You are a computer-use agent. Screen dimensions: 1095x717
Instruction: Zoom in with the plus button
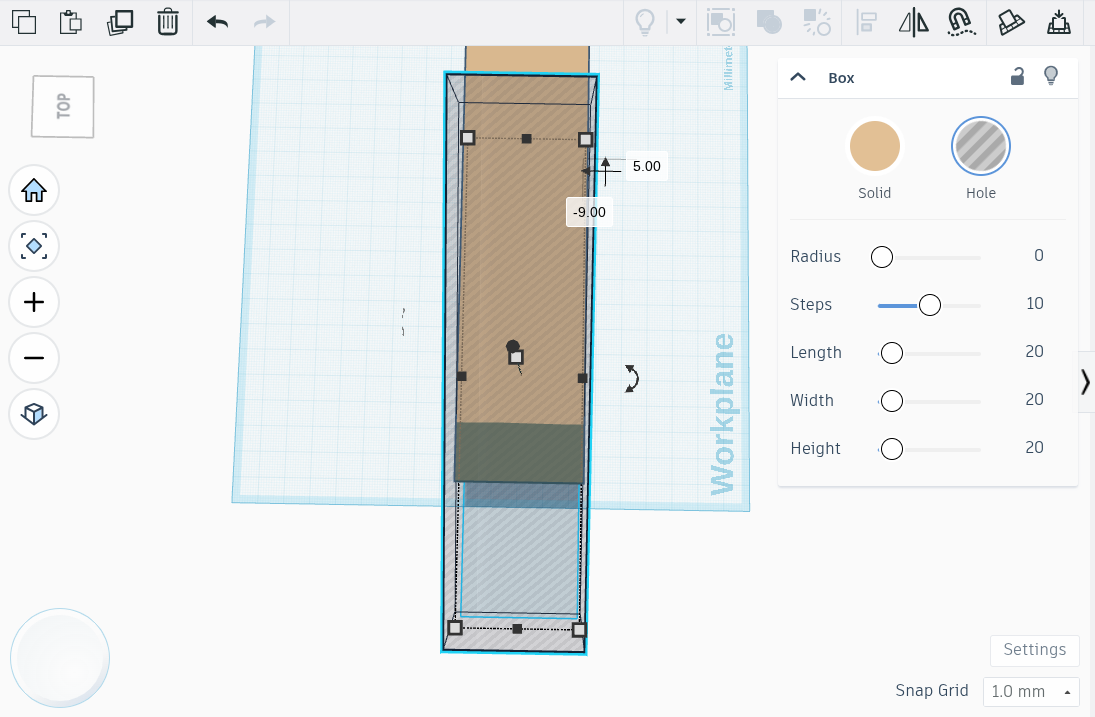(x=34, y=302)
